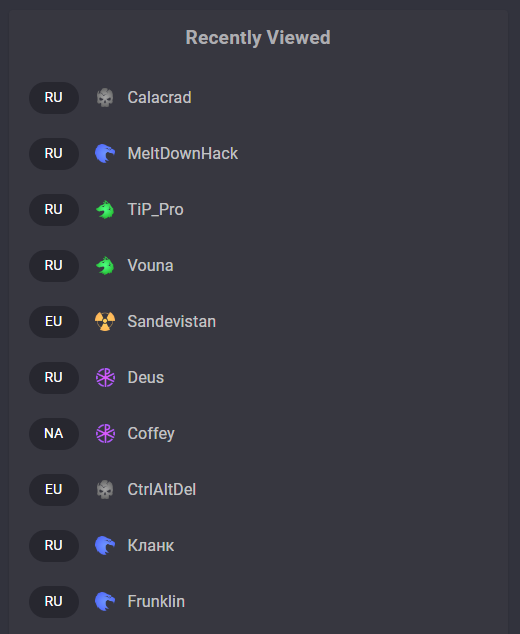Click the RU badge next to Deus
This screenshot has height=634, width=520.
(x=54, y=378)
